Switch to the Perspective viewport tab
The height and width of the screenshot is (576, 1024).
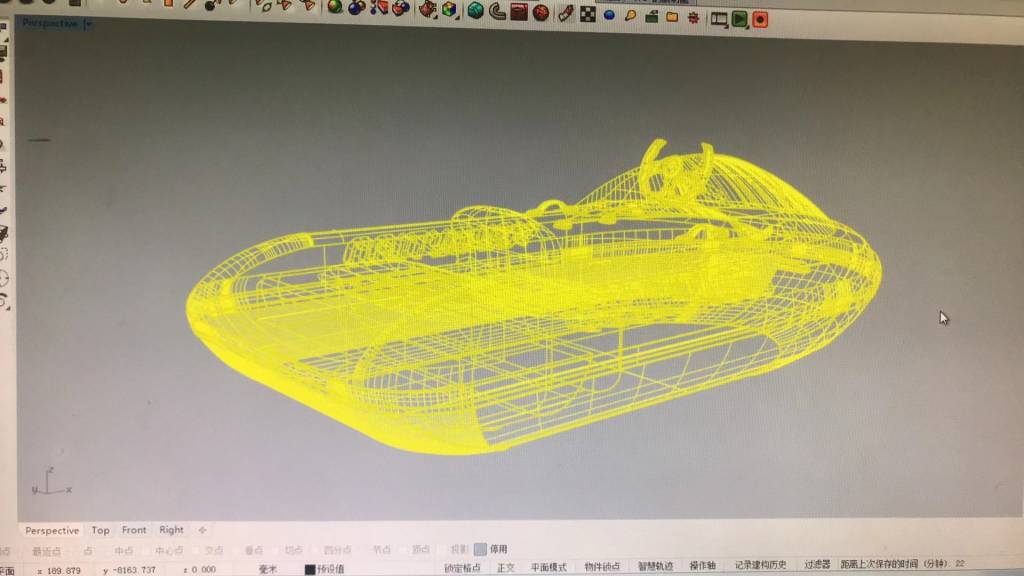52,531
